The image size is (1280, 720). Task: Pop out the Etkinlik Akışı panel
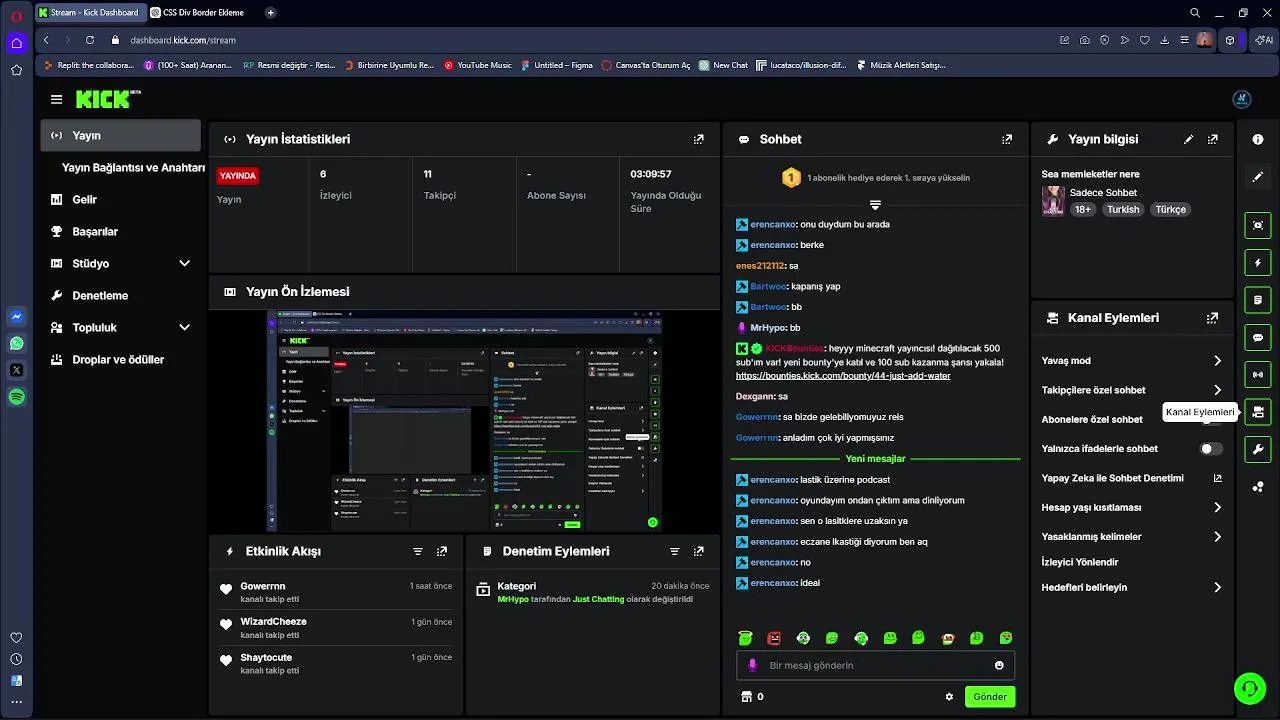click(x=442, y=551)
